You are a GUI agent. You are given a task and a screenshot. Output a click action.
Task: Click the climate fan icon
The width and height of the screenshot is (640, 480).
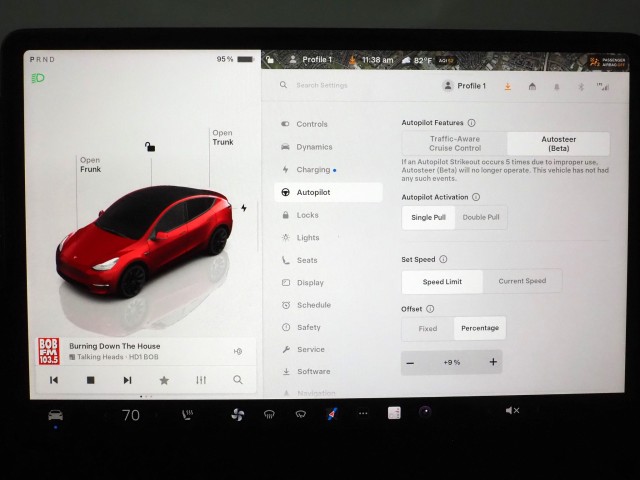tap(237, 414)
